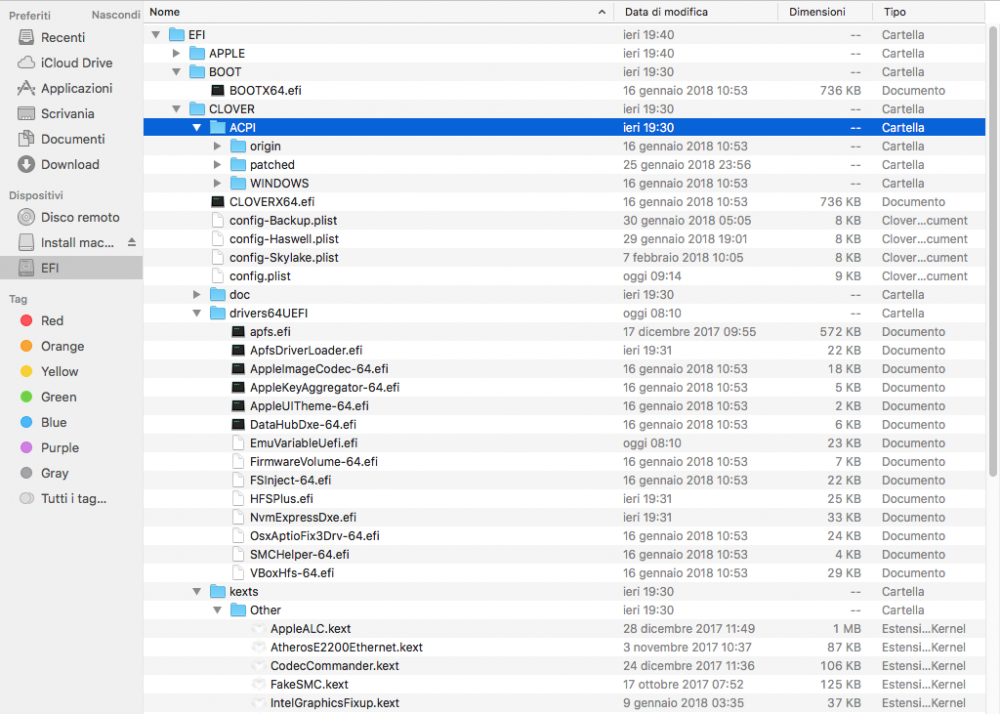The image size is (1000, 714).
Task: Open Download in the sidebar
Action: 59,165
